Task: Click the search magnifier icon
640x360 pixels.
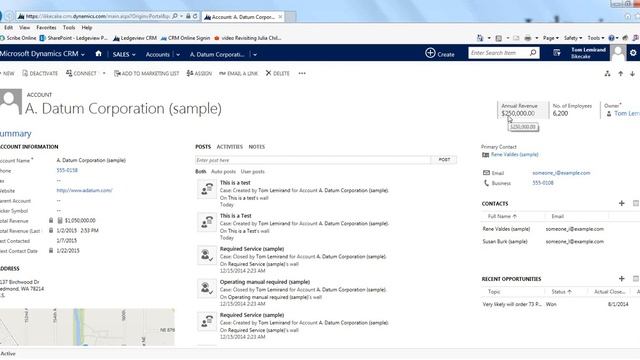Action: (533, 53)
